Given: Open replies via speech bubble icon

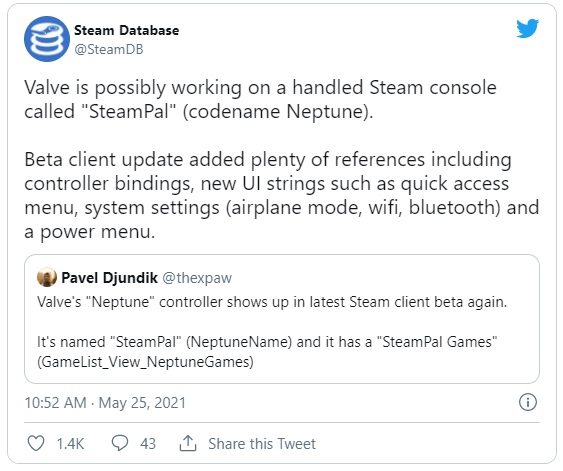Looking at the screenshot, I should 120,443.
